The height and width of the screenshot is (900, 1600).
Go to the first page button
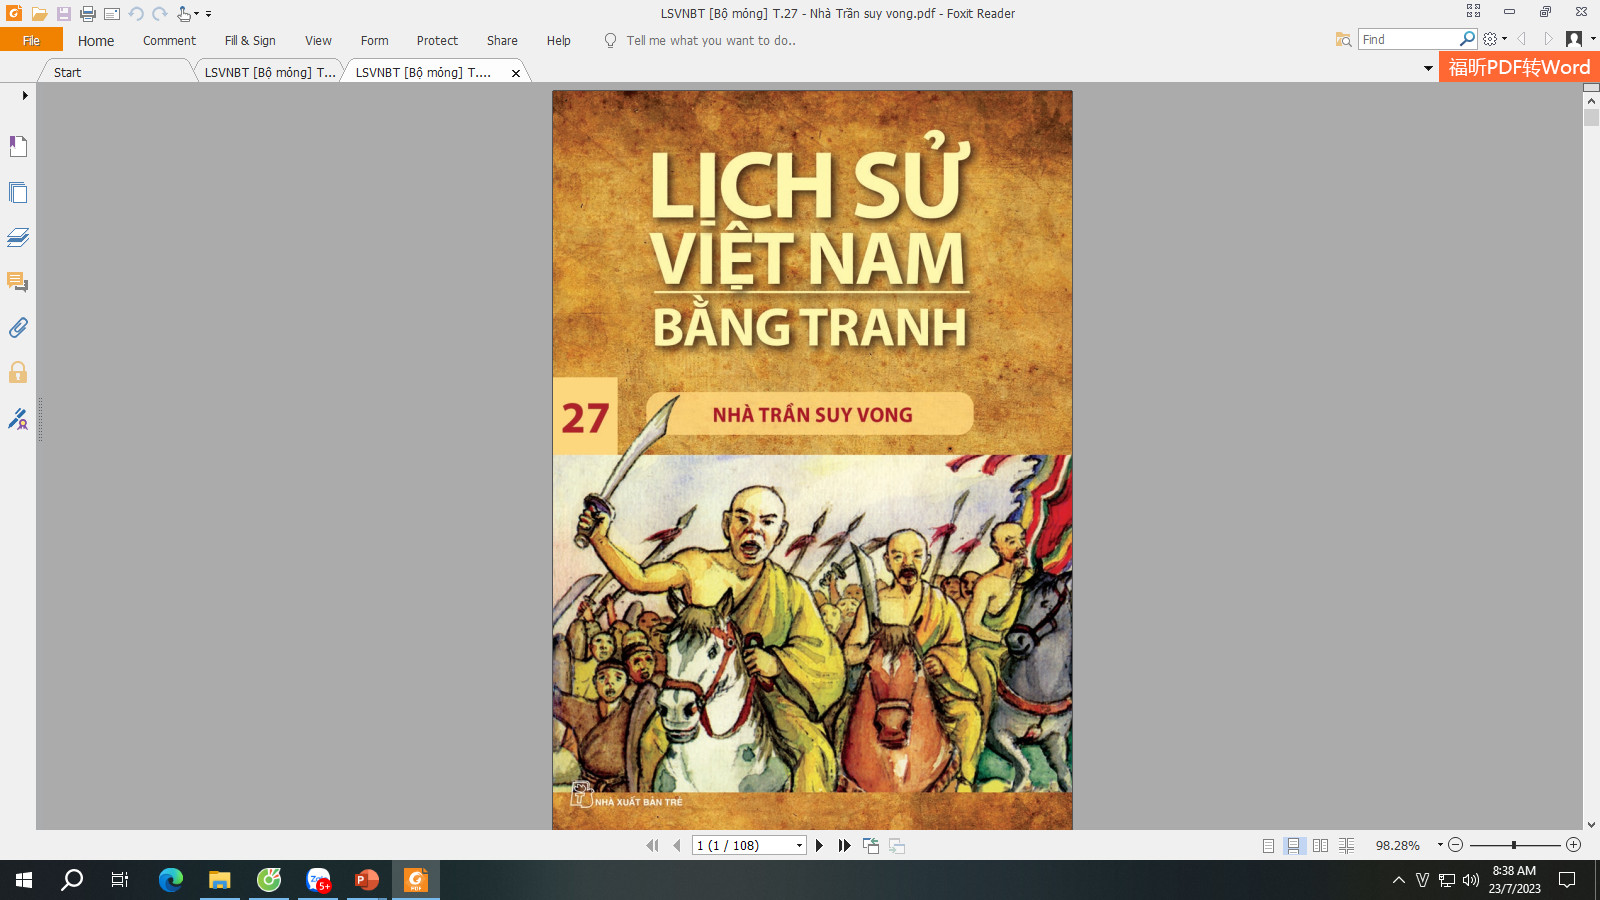pyautogui.click(x=652, y=846)
